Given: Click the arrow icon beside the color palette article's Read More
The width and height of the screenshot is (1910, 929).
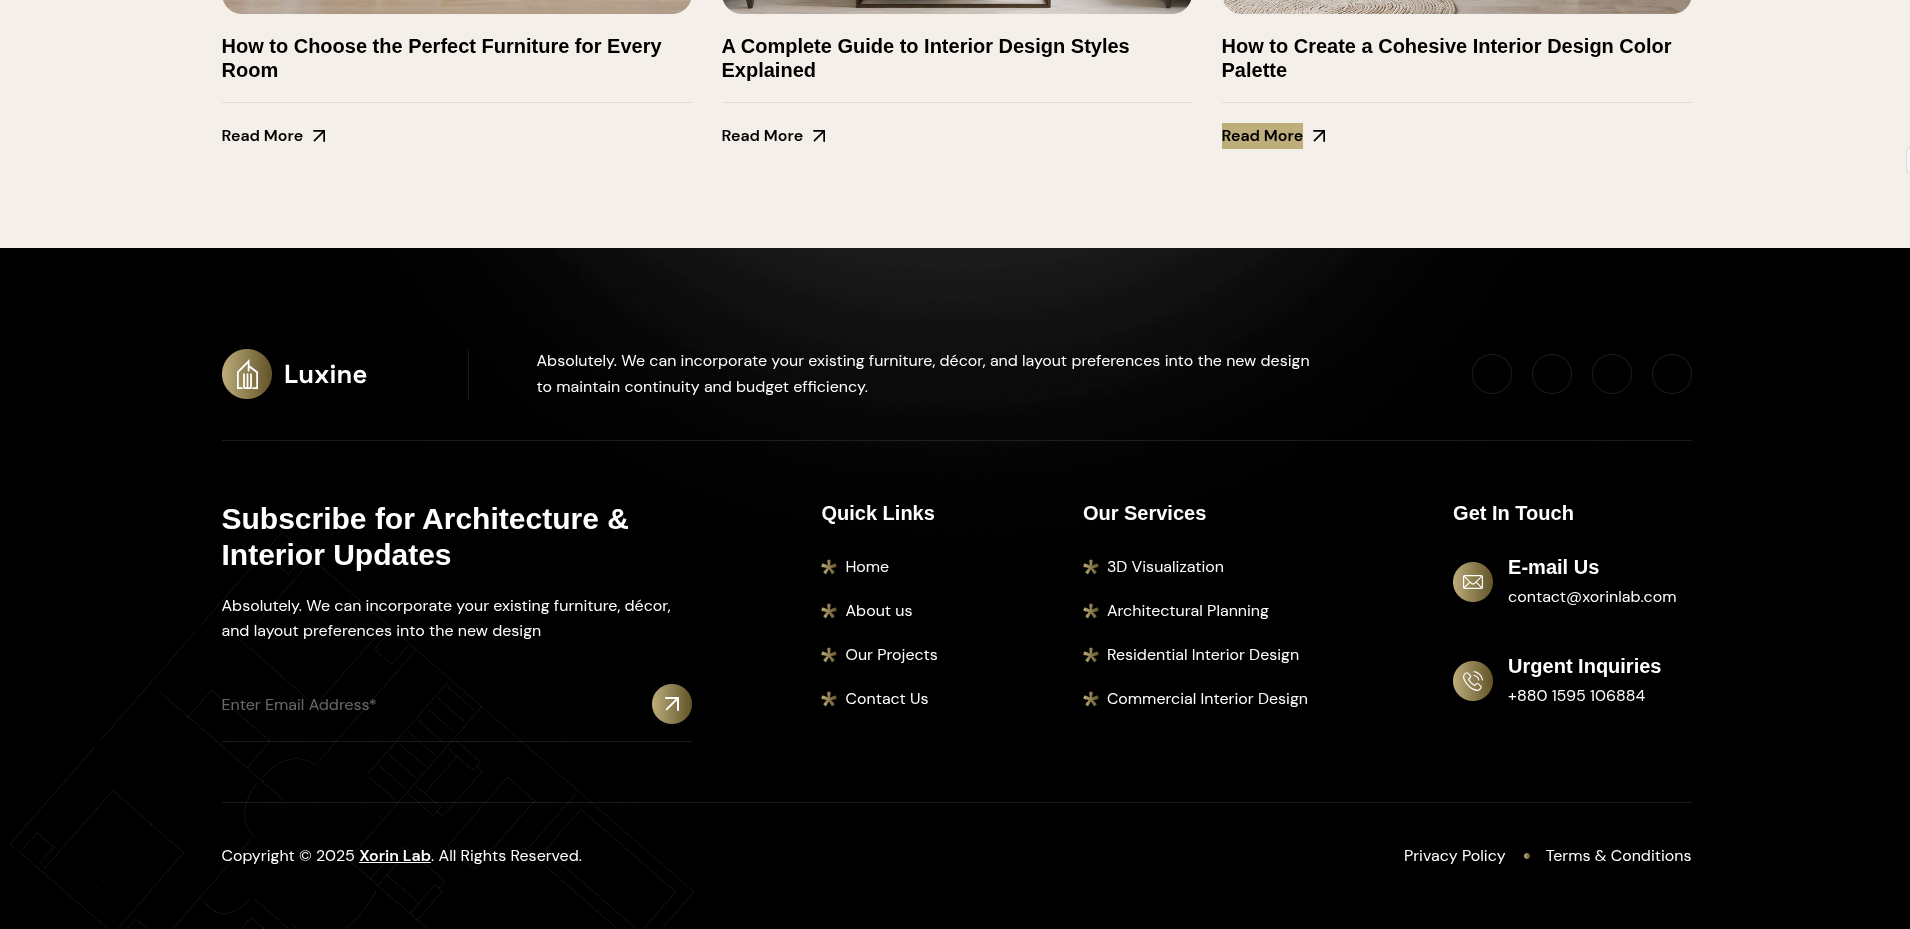Looking at the screenshot, I should coord(1319,136).
